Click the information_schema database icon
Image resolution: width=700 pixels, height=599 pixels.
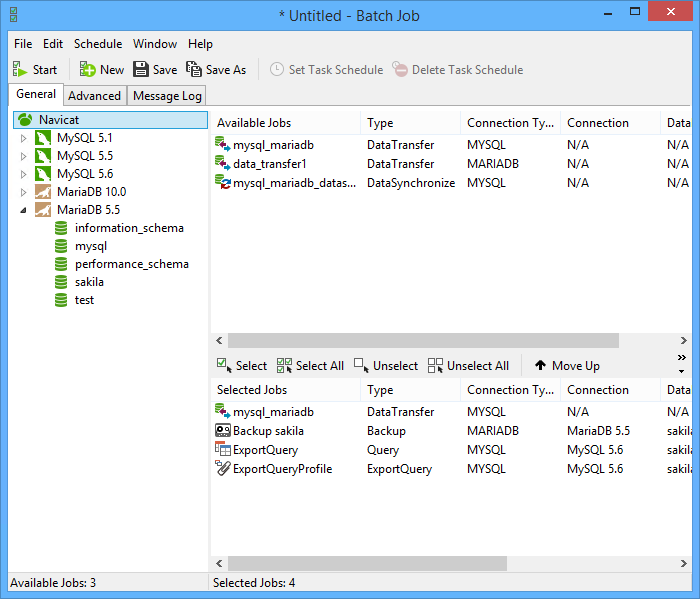point(61,228)
